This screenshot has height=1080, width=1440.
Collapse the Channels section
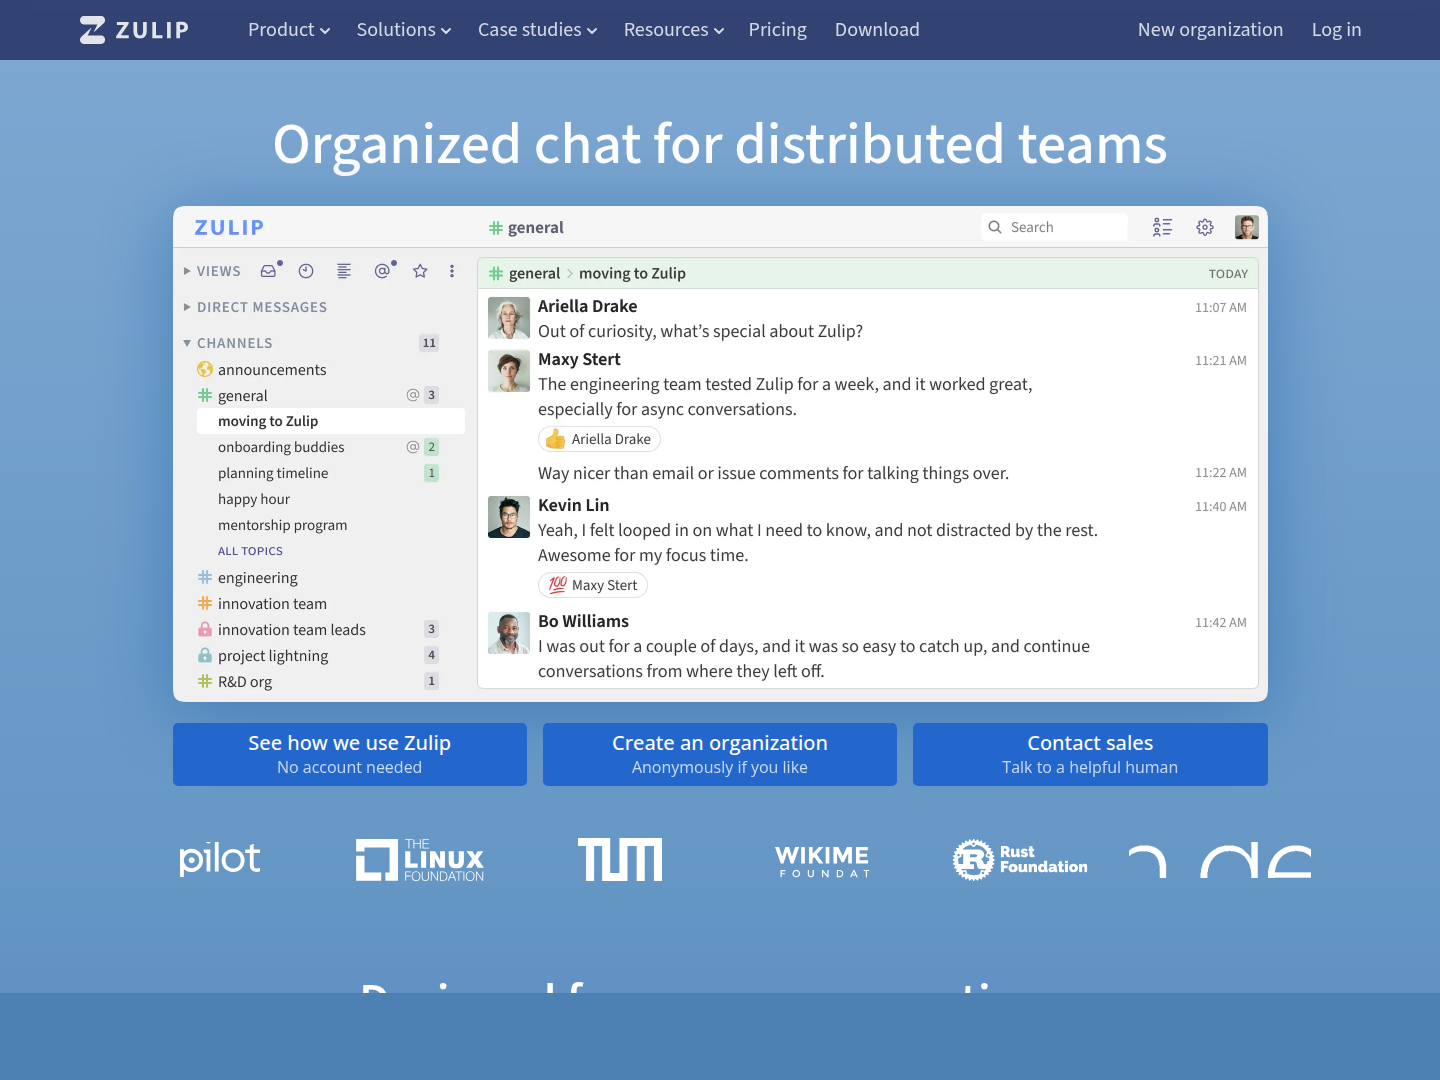pyautogui.click(x=187, y=343)
